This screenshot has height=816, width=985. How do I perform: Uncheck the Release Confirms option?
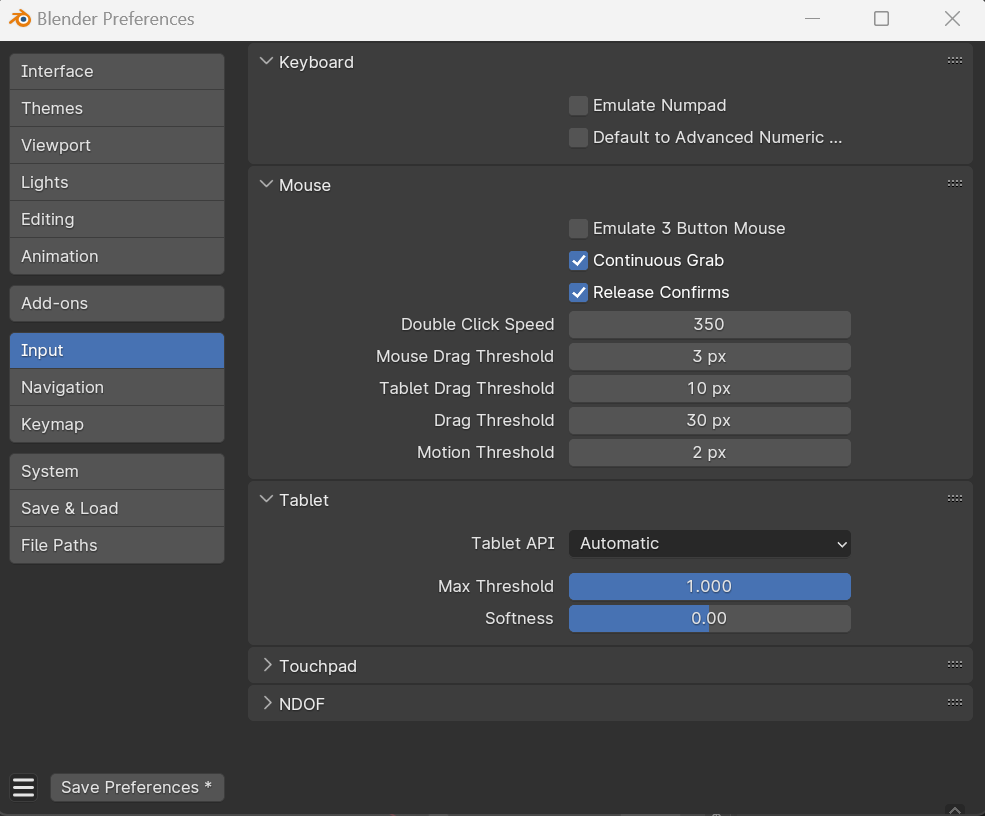(x=578, y=293)
